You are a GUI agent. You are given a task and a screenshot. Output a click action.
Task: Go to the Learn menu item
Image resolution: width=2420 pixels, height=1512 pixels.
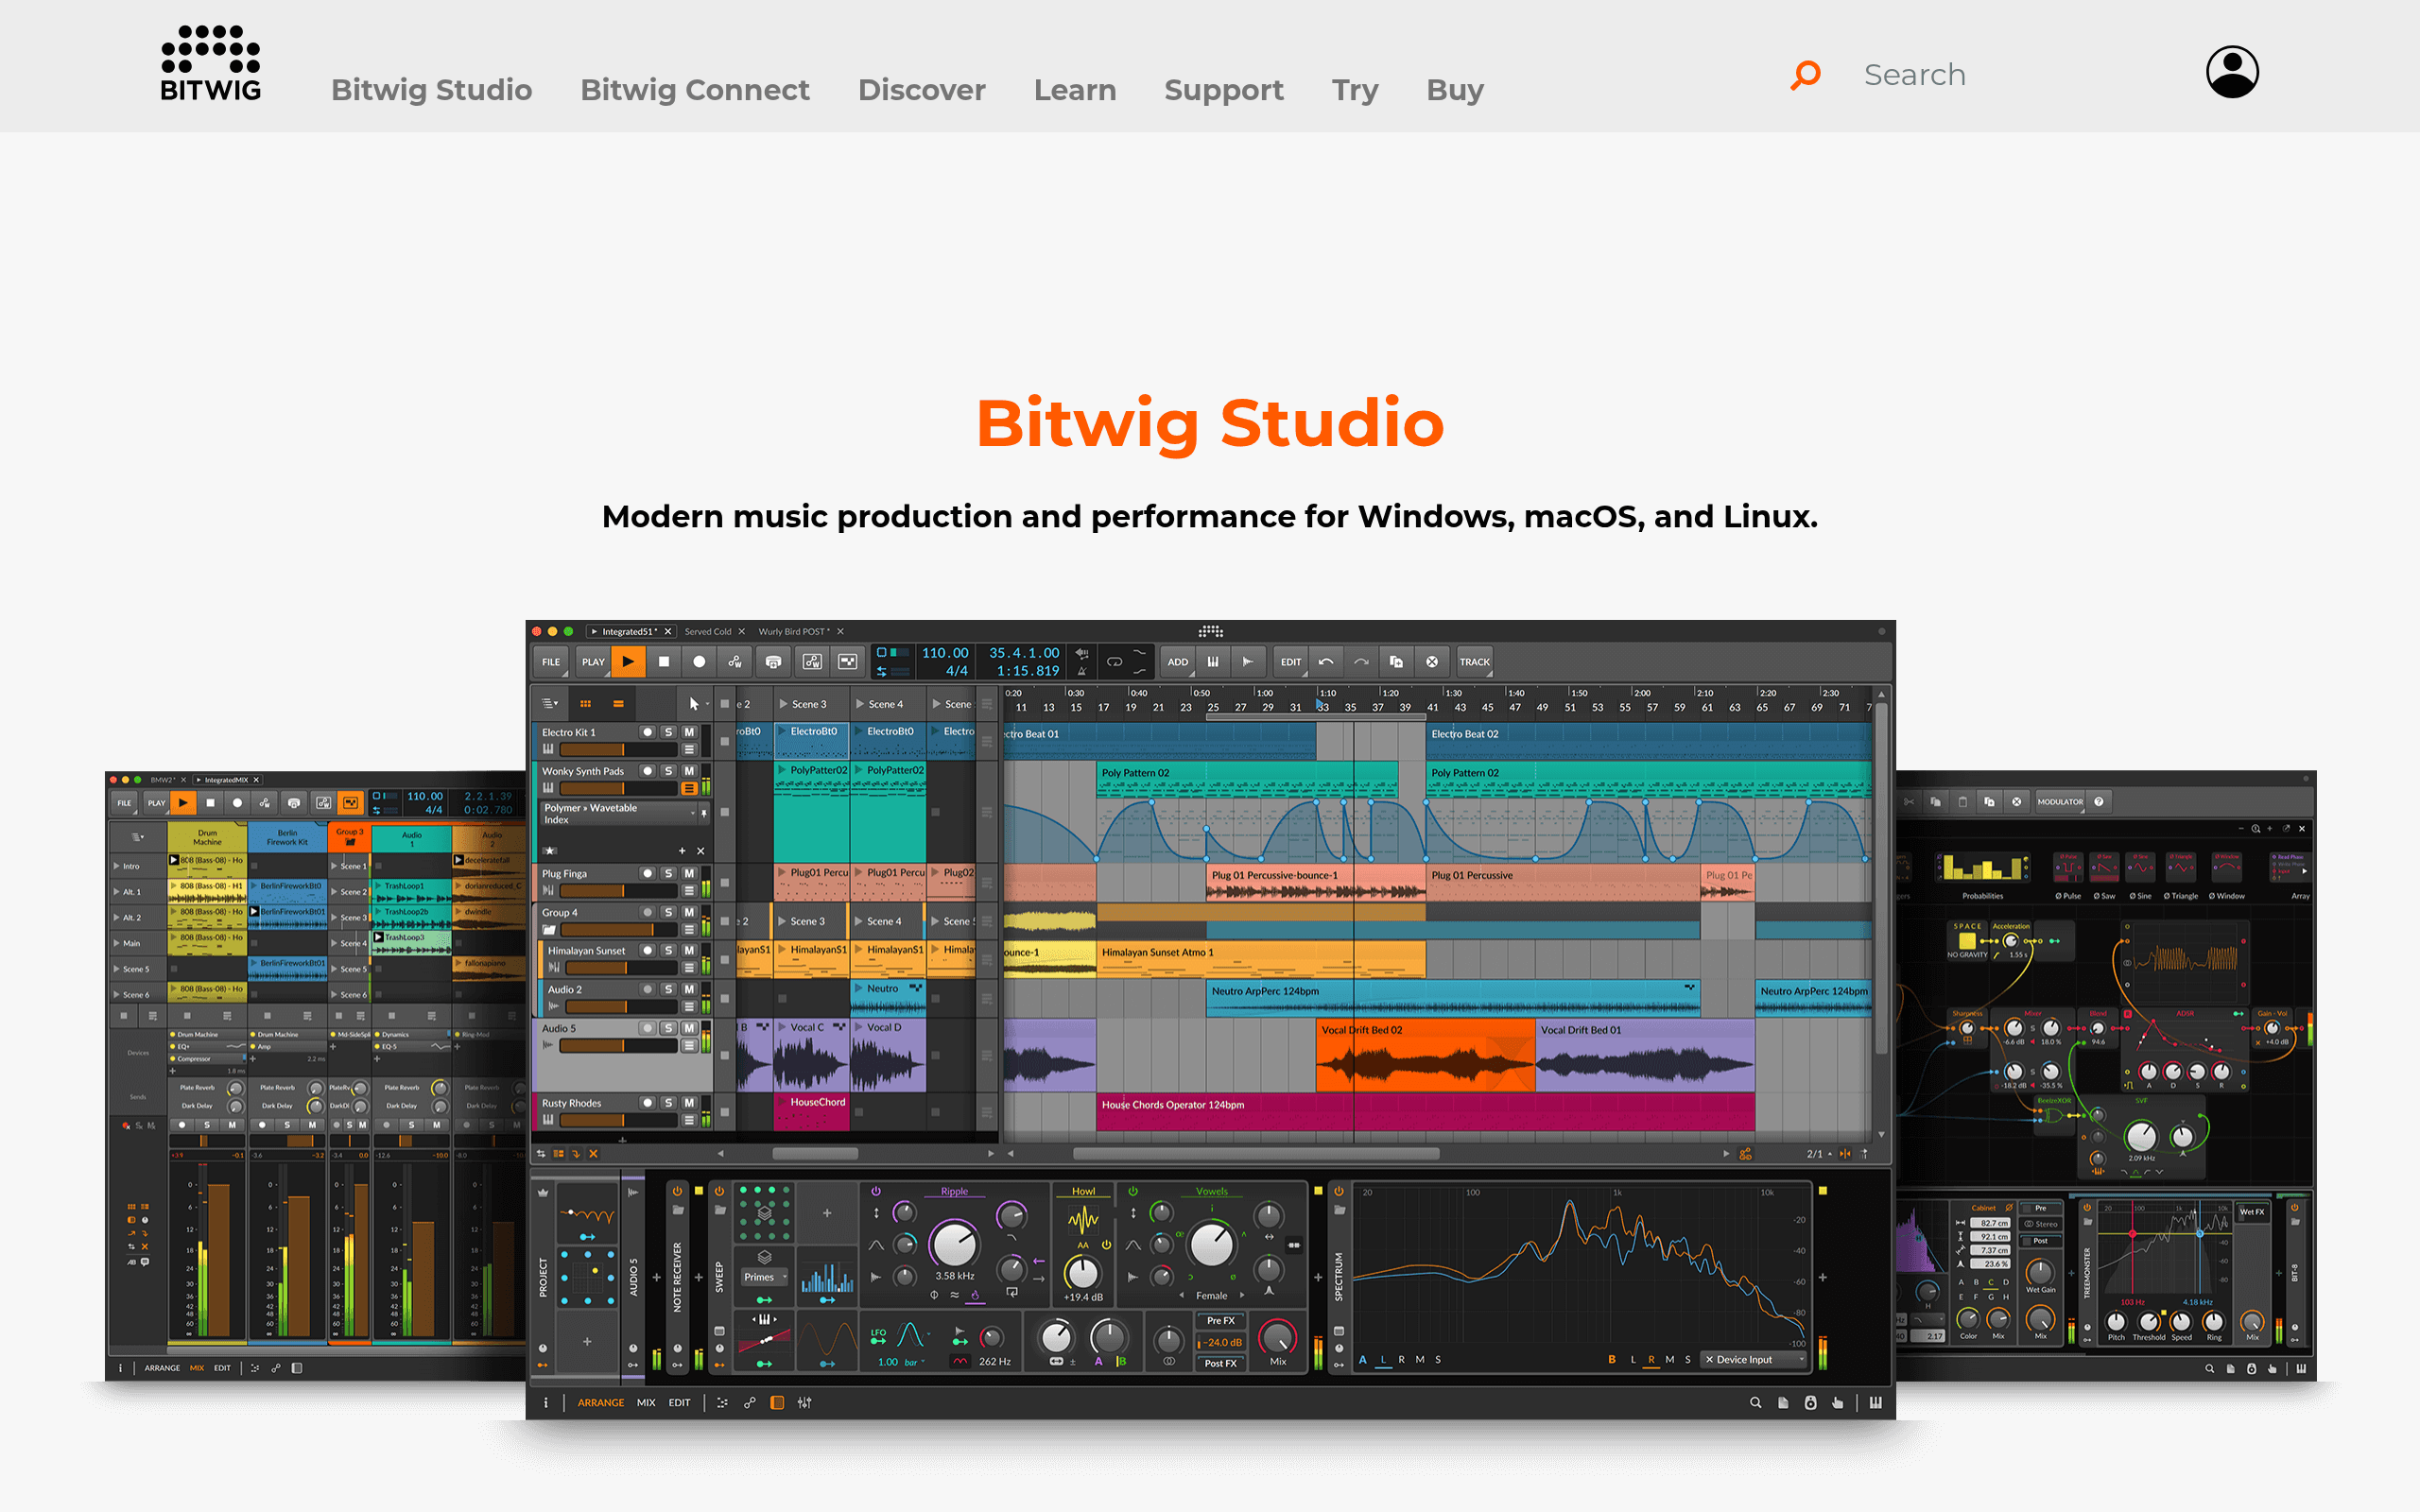1075,90
